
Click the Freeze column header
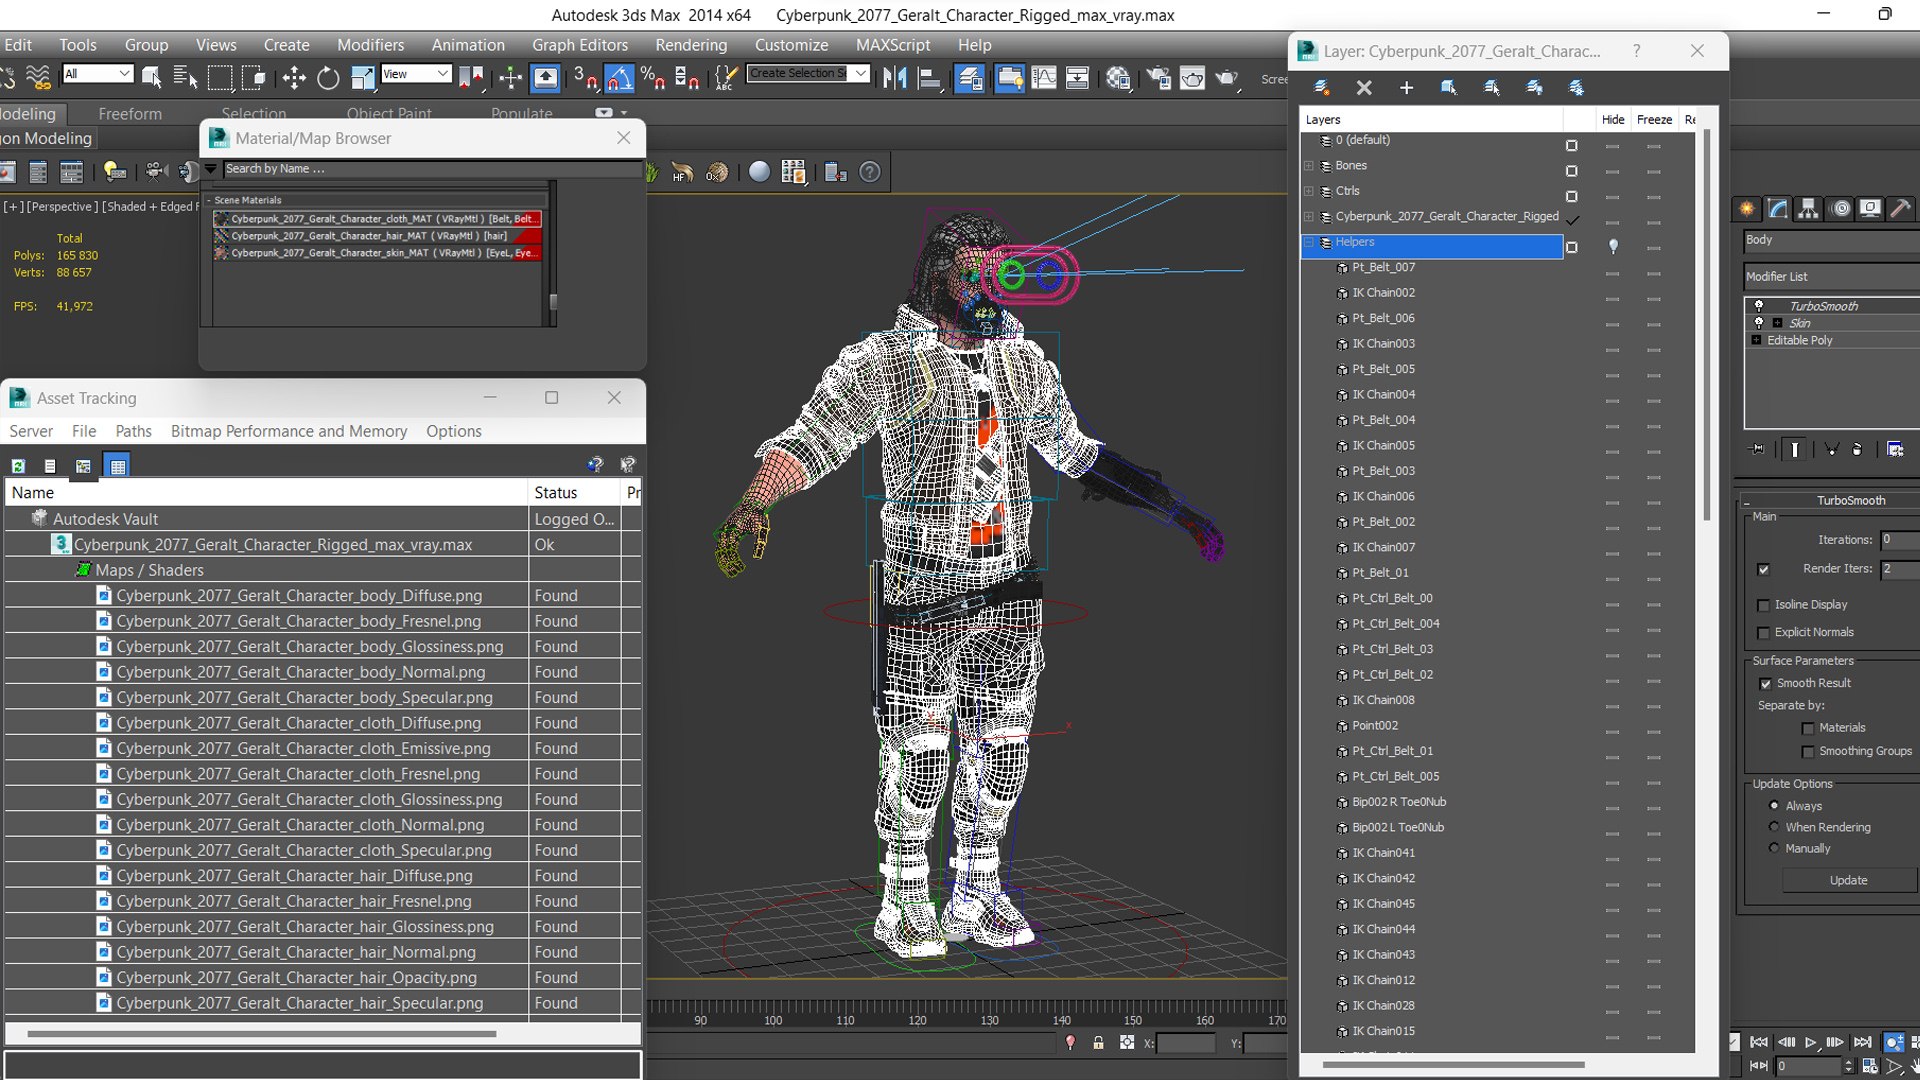1654,119
